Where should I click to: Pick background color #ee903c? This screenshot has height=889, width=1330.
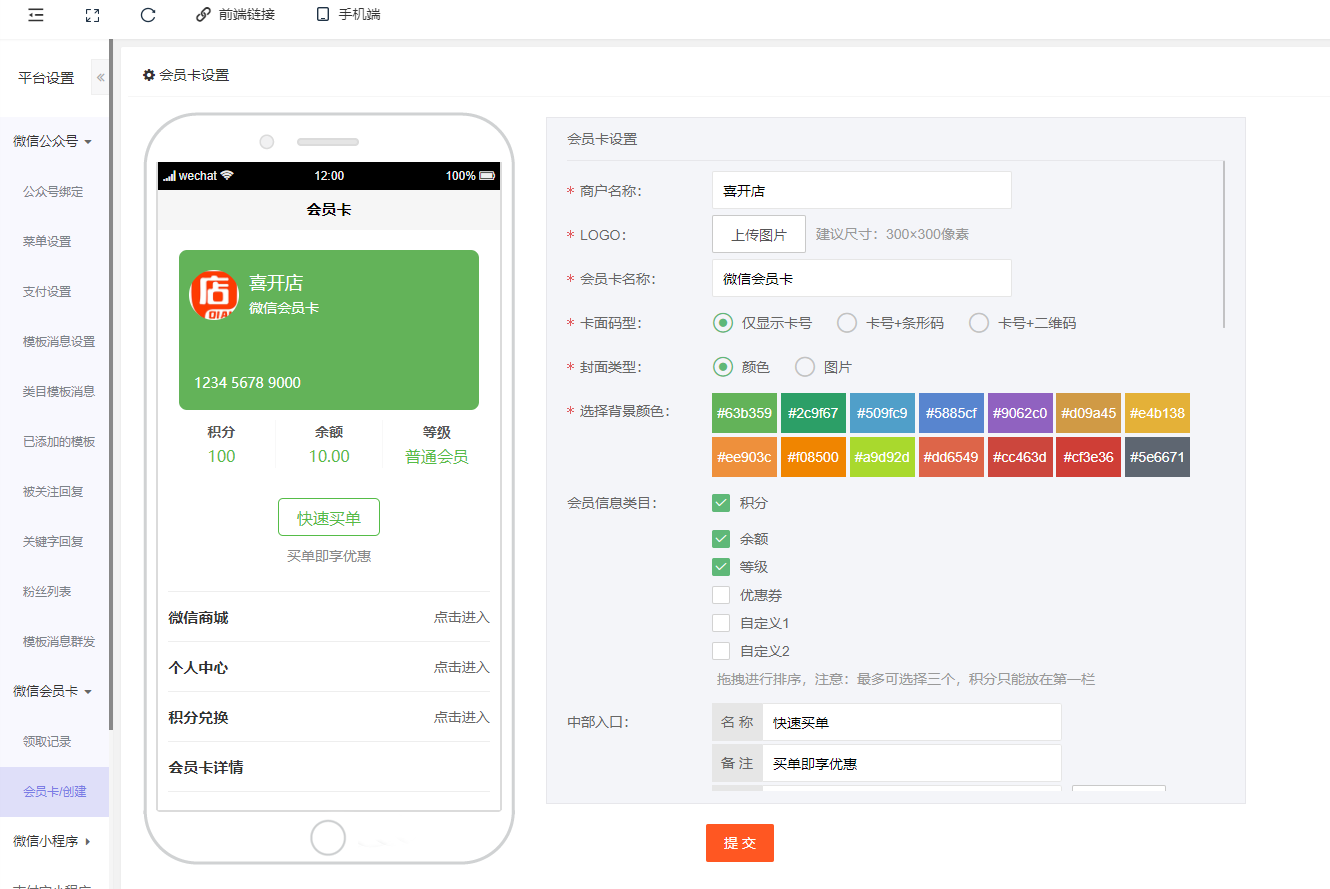[x=744, y=457]
